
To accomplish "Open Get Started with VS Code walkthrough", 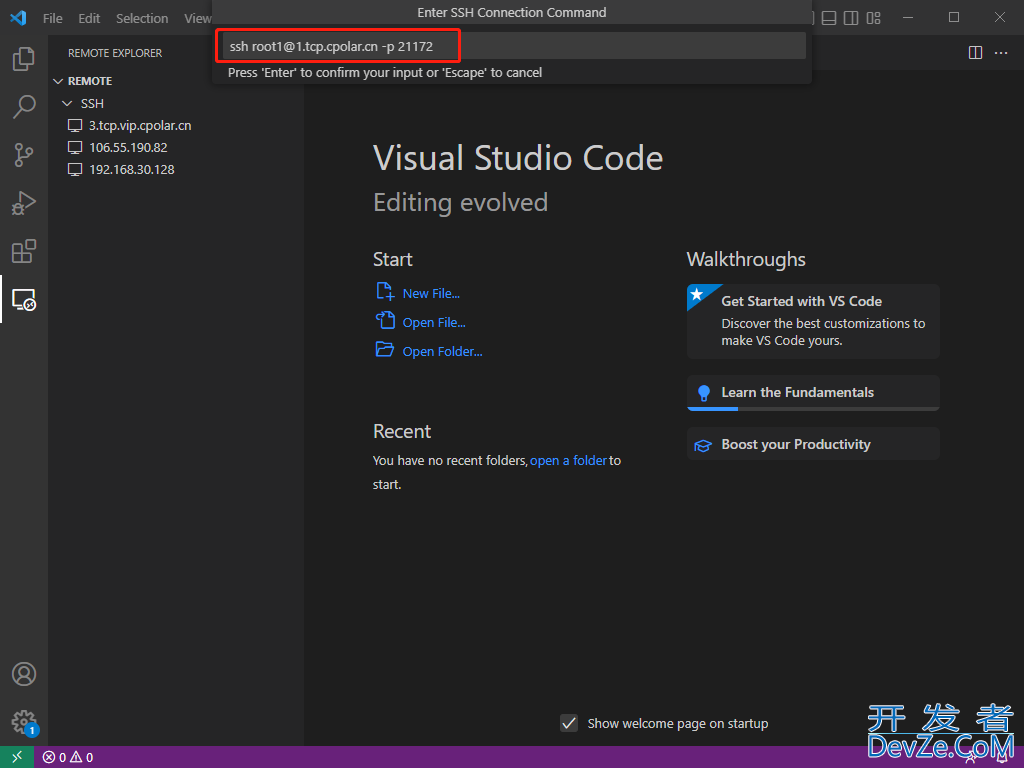I will (813, 321).
